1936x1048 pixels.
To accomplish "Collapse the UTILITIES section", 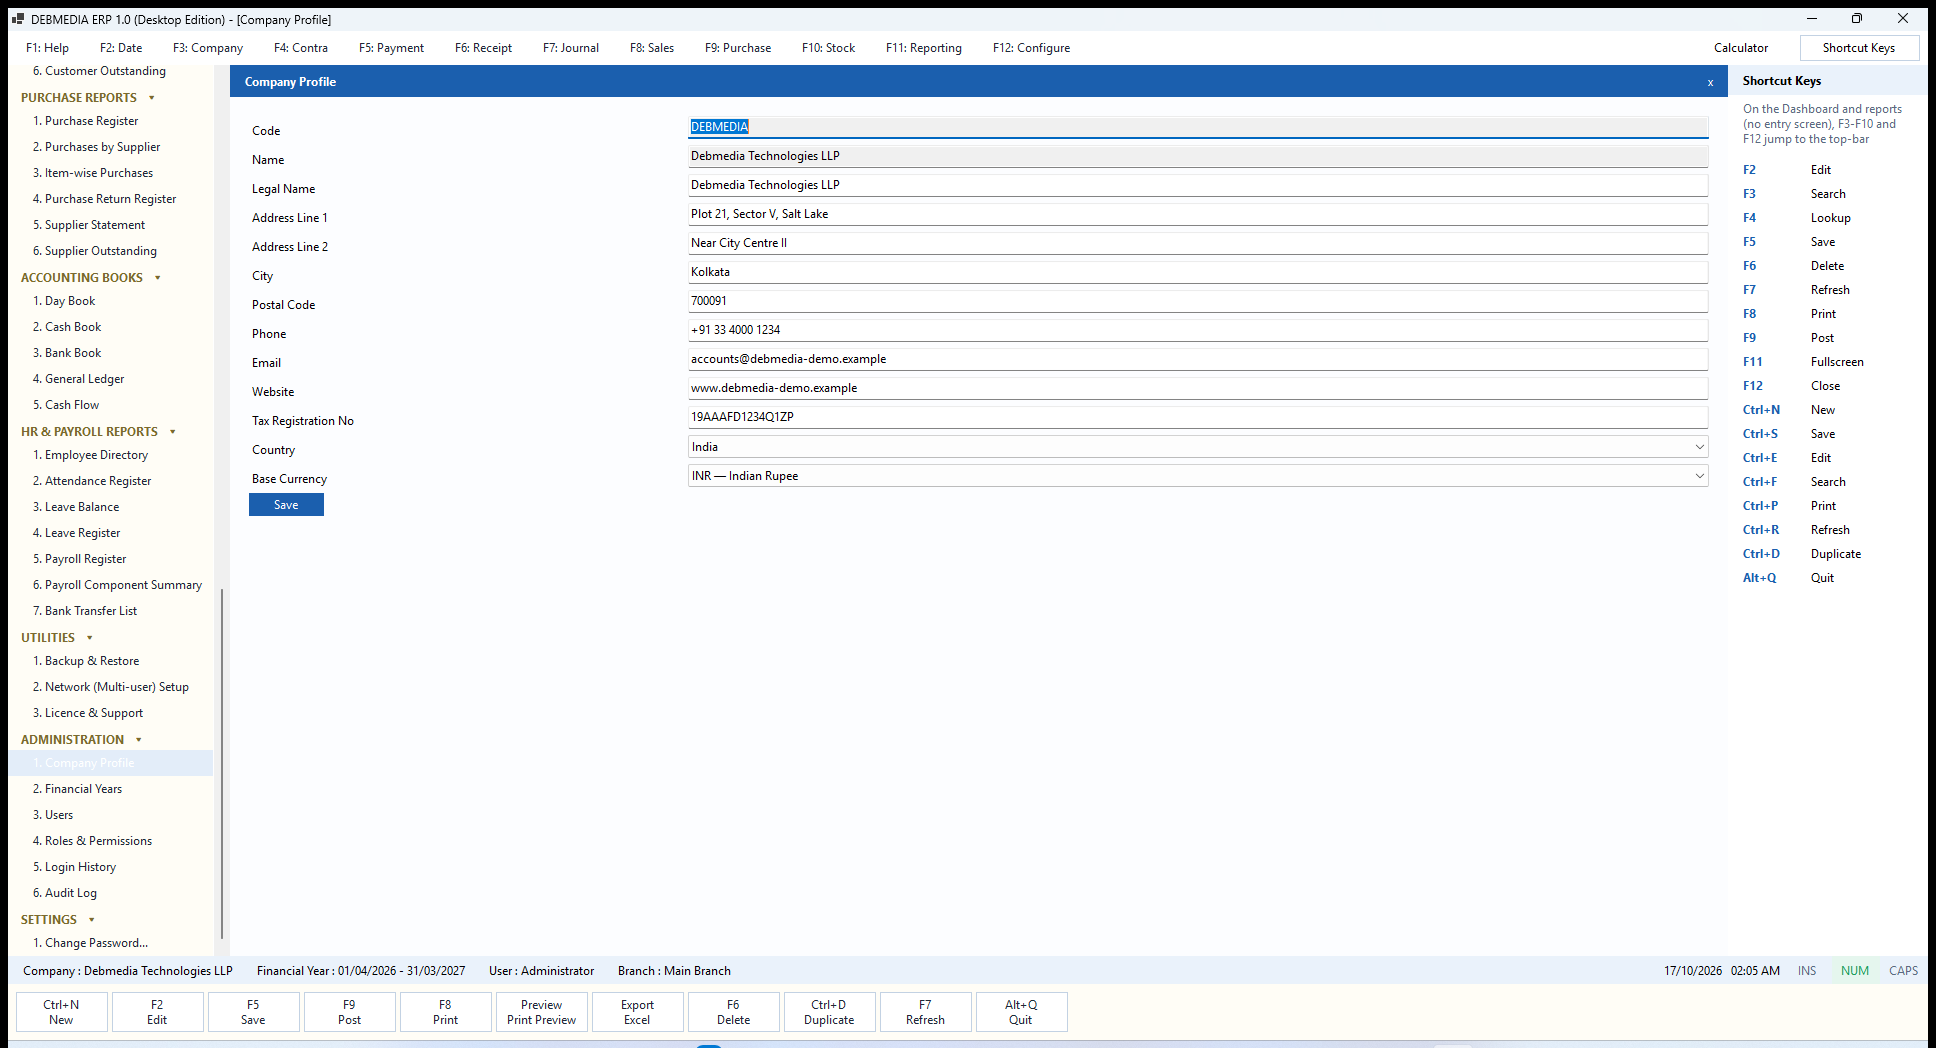I will click(89, 638).
